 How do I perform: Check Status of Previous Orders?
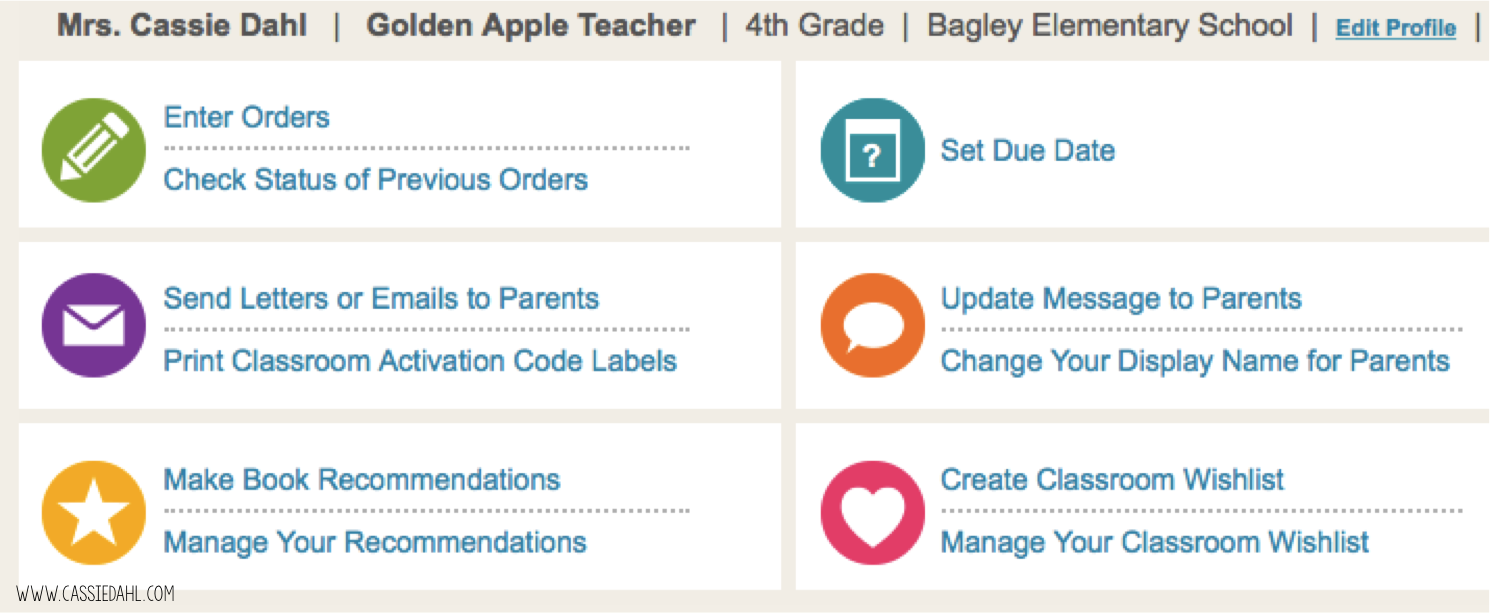point(376,180)
